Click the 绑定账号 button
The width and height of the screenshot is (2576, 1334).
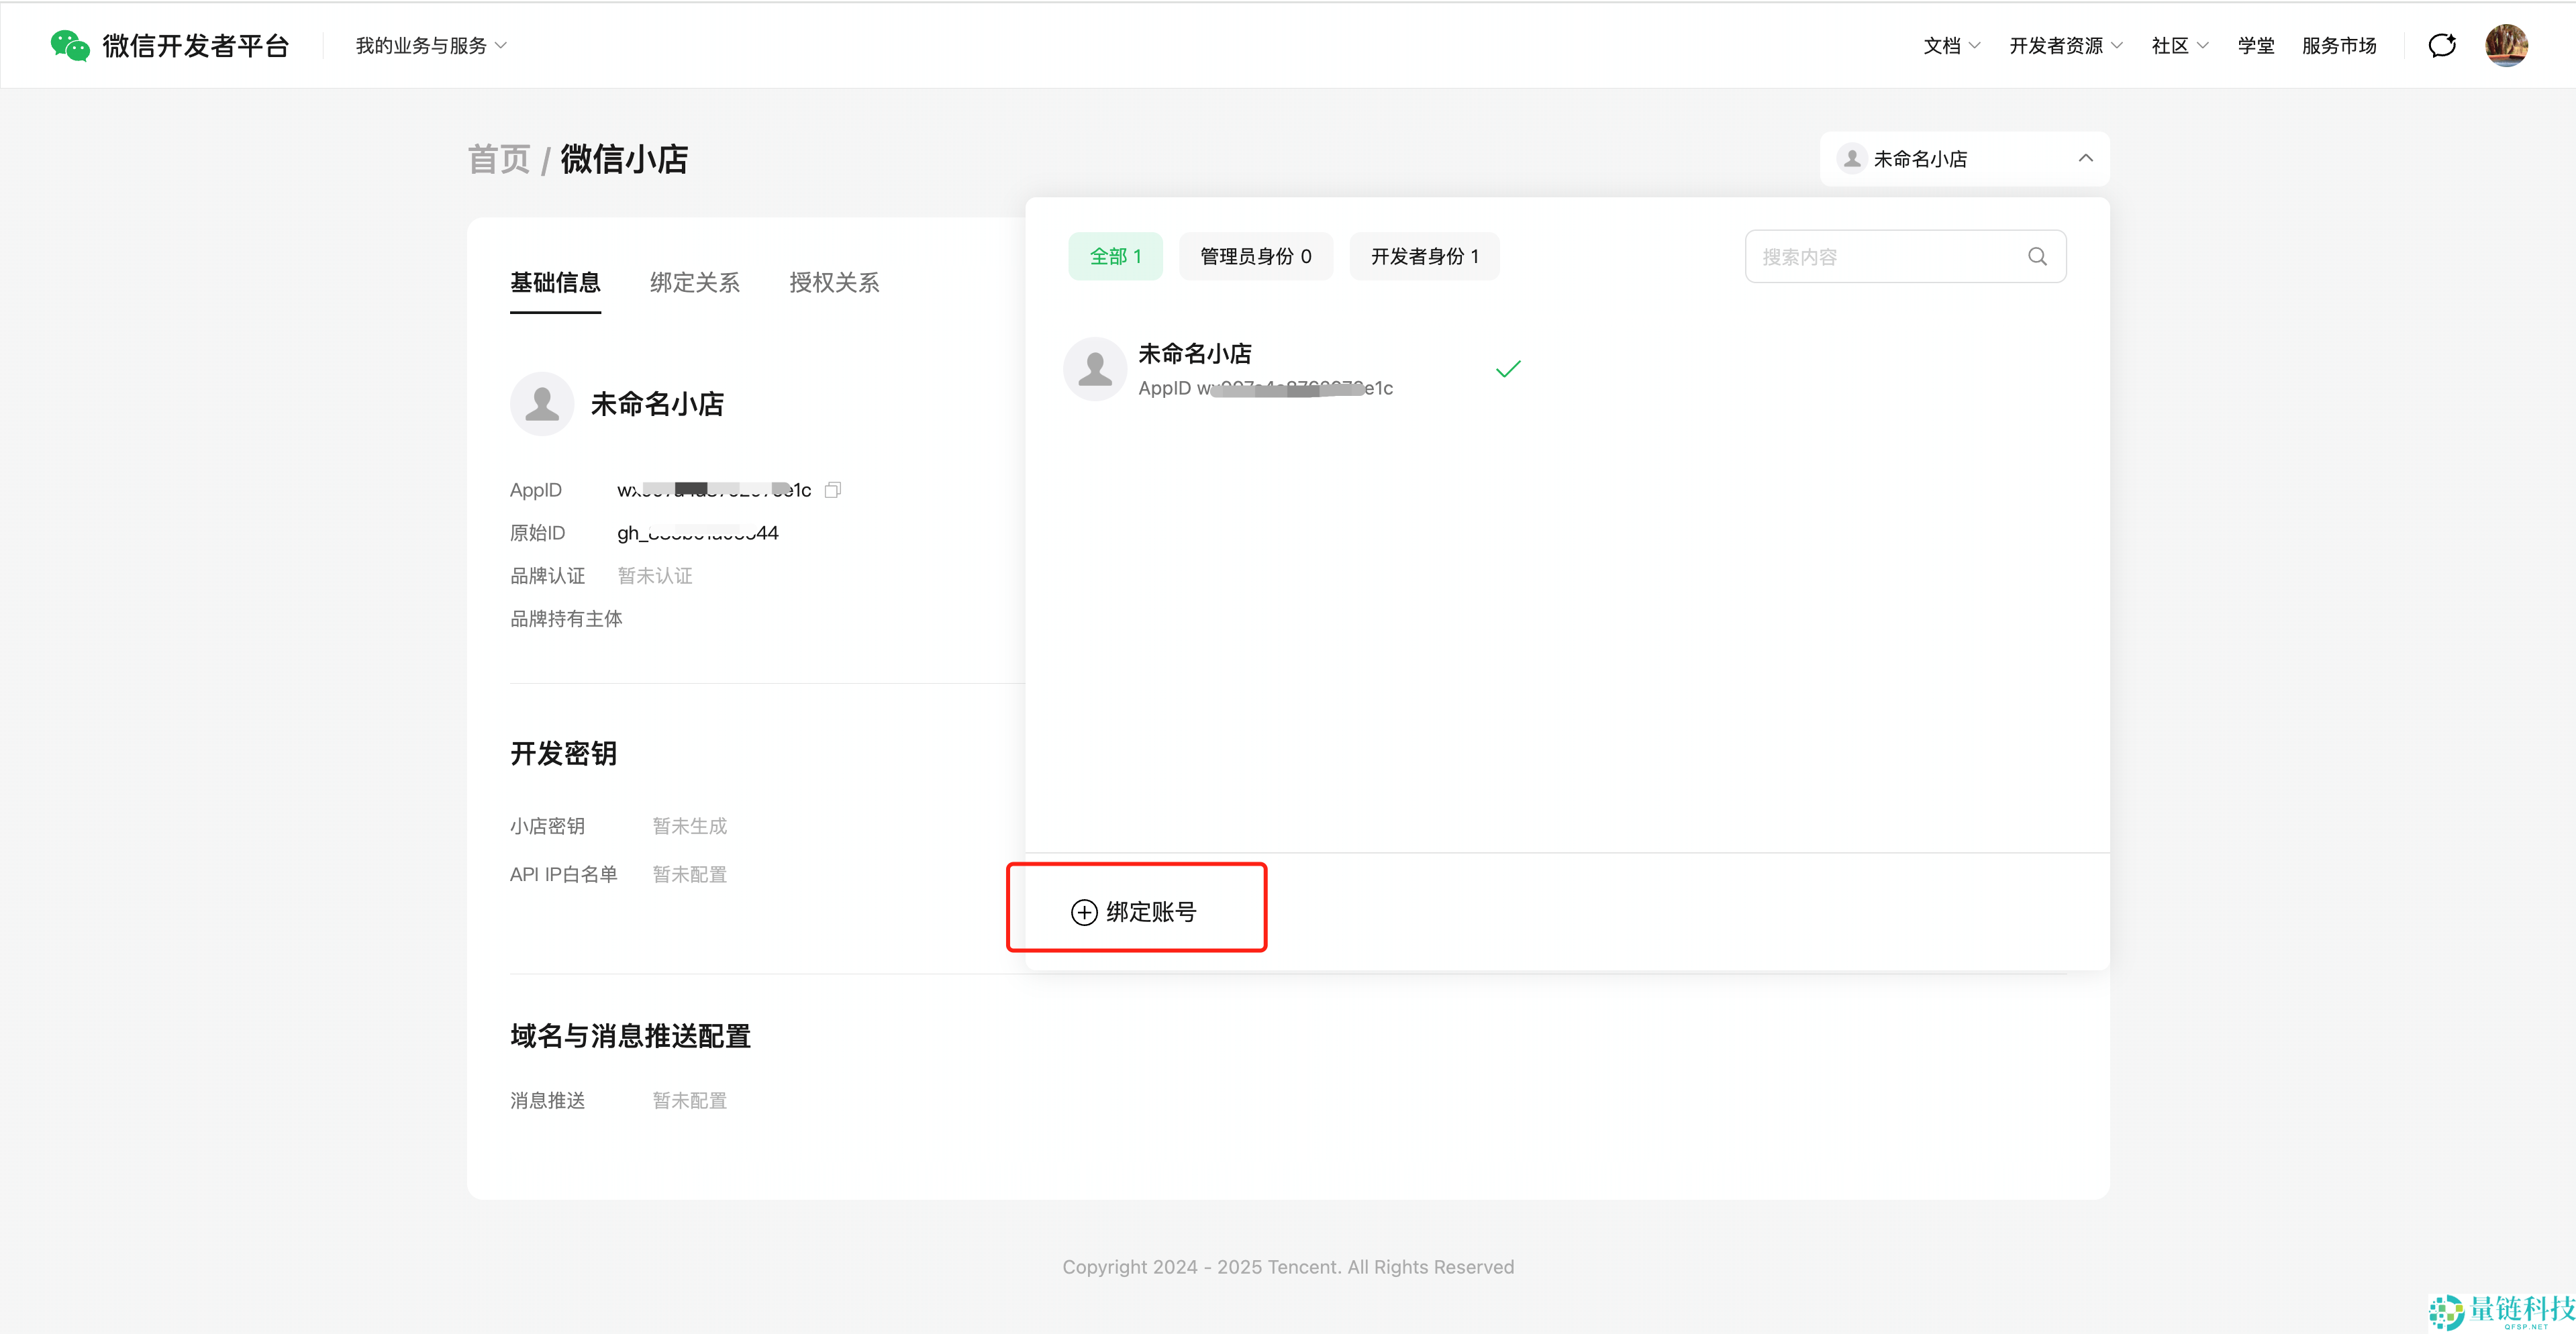(x=1134, y=912)
